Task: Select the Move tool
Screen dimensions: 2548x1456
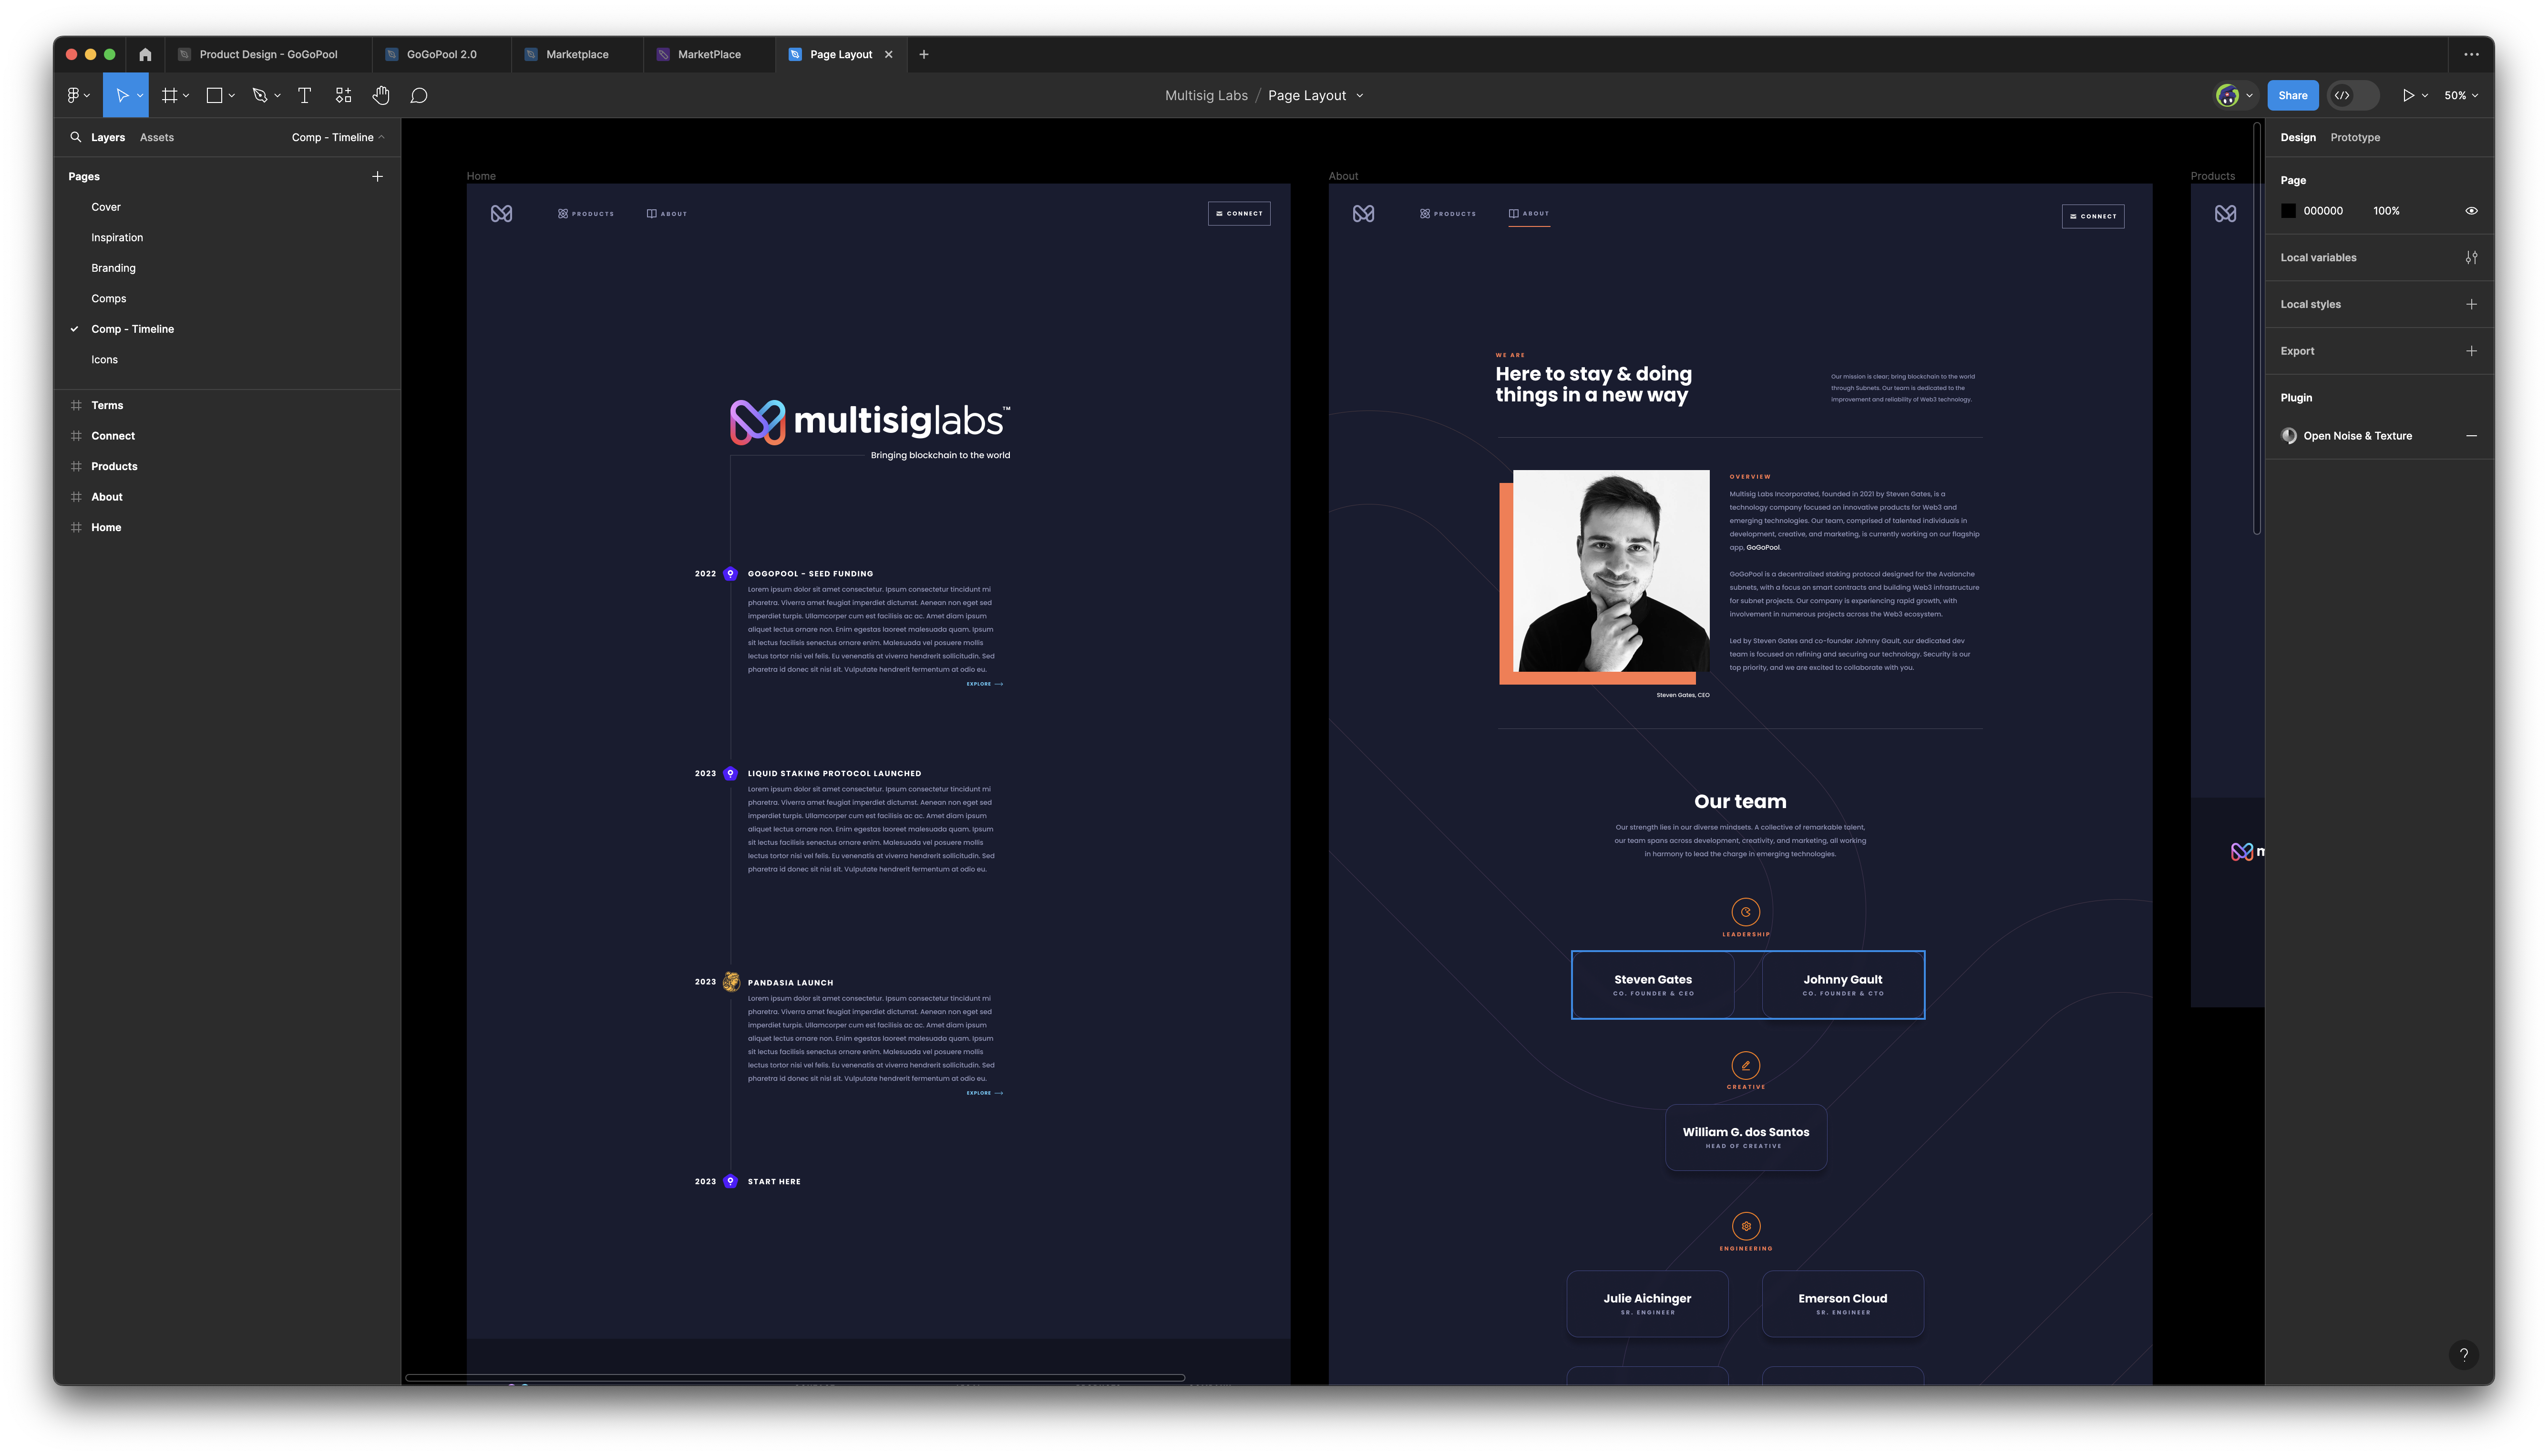Action: (x=122, y=95)
